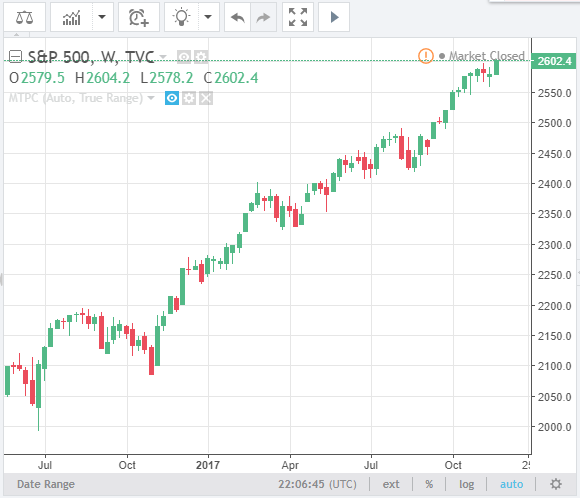Screen dimensions: 580x498
Task: Toggle percent scale mode
Action: (x=429, y=484)
